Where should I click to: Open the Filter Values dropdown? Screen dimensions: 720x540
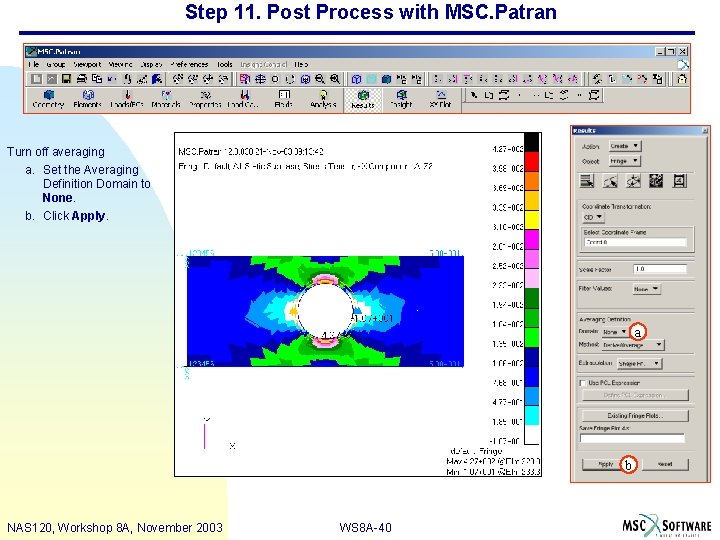(646, 289)
